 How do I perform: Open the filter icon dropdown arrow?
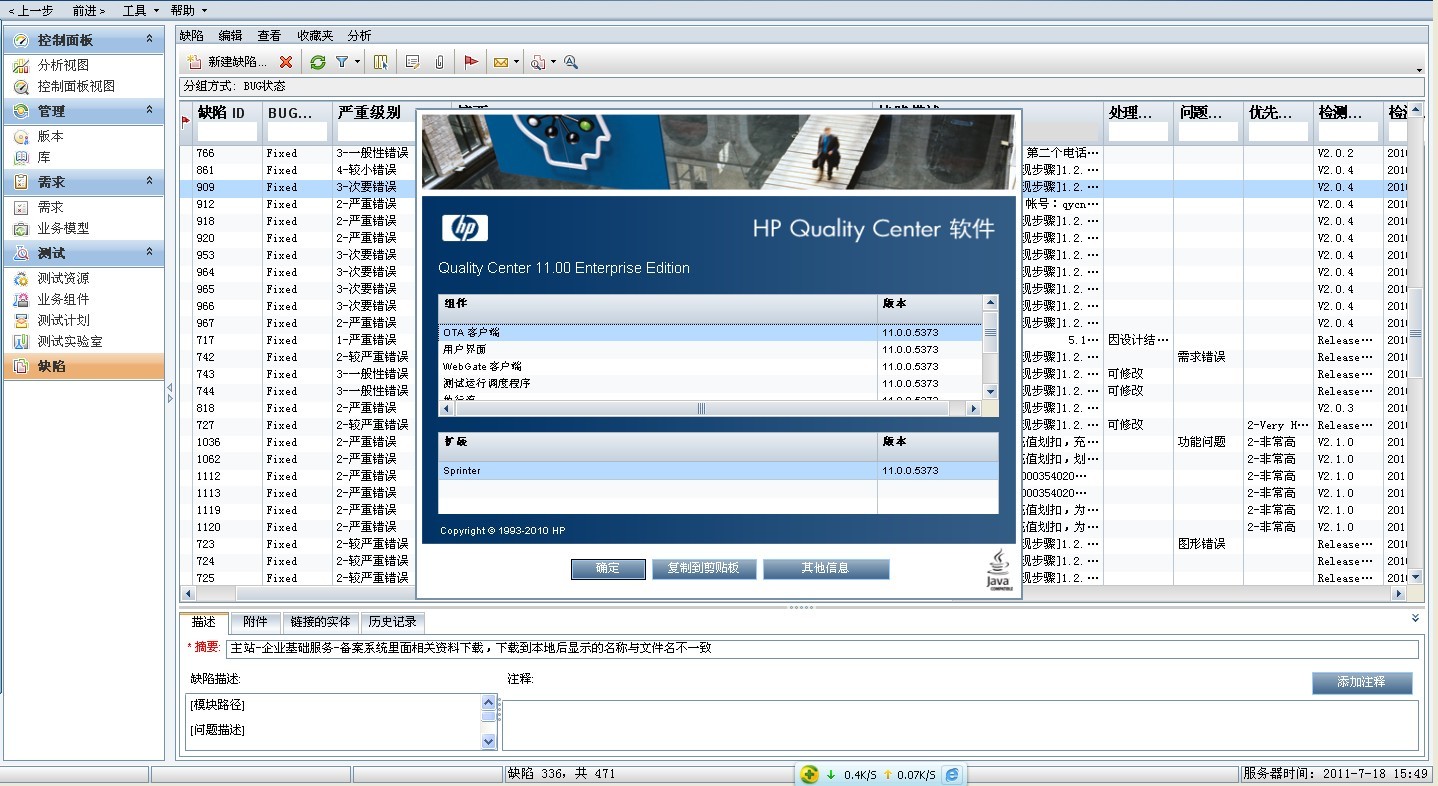pyautogui.click(x=357, y=62)
